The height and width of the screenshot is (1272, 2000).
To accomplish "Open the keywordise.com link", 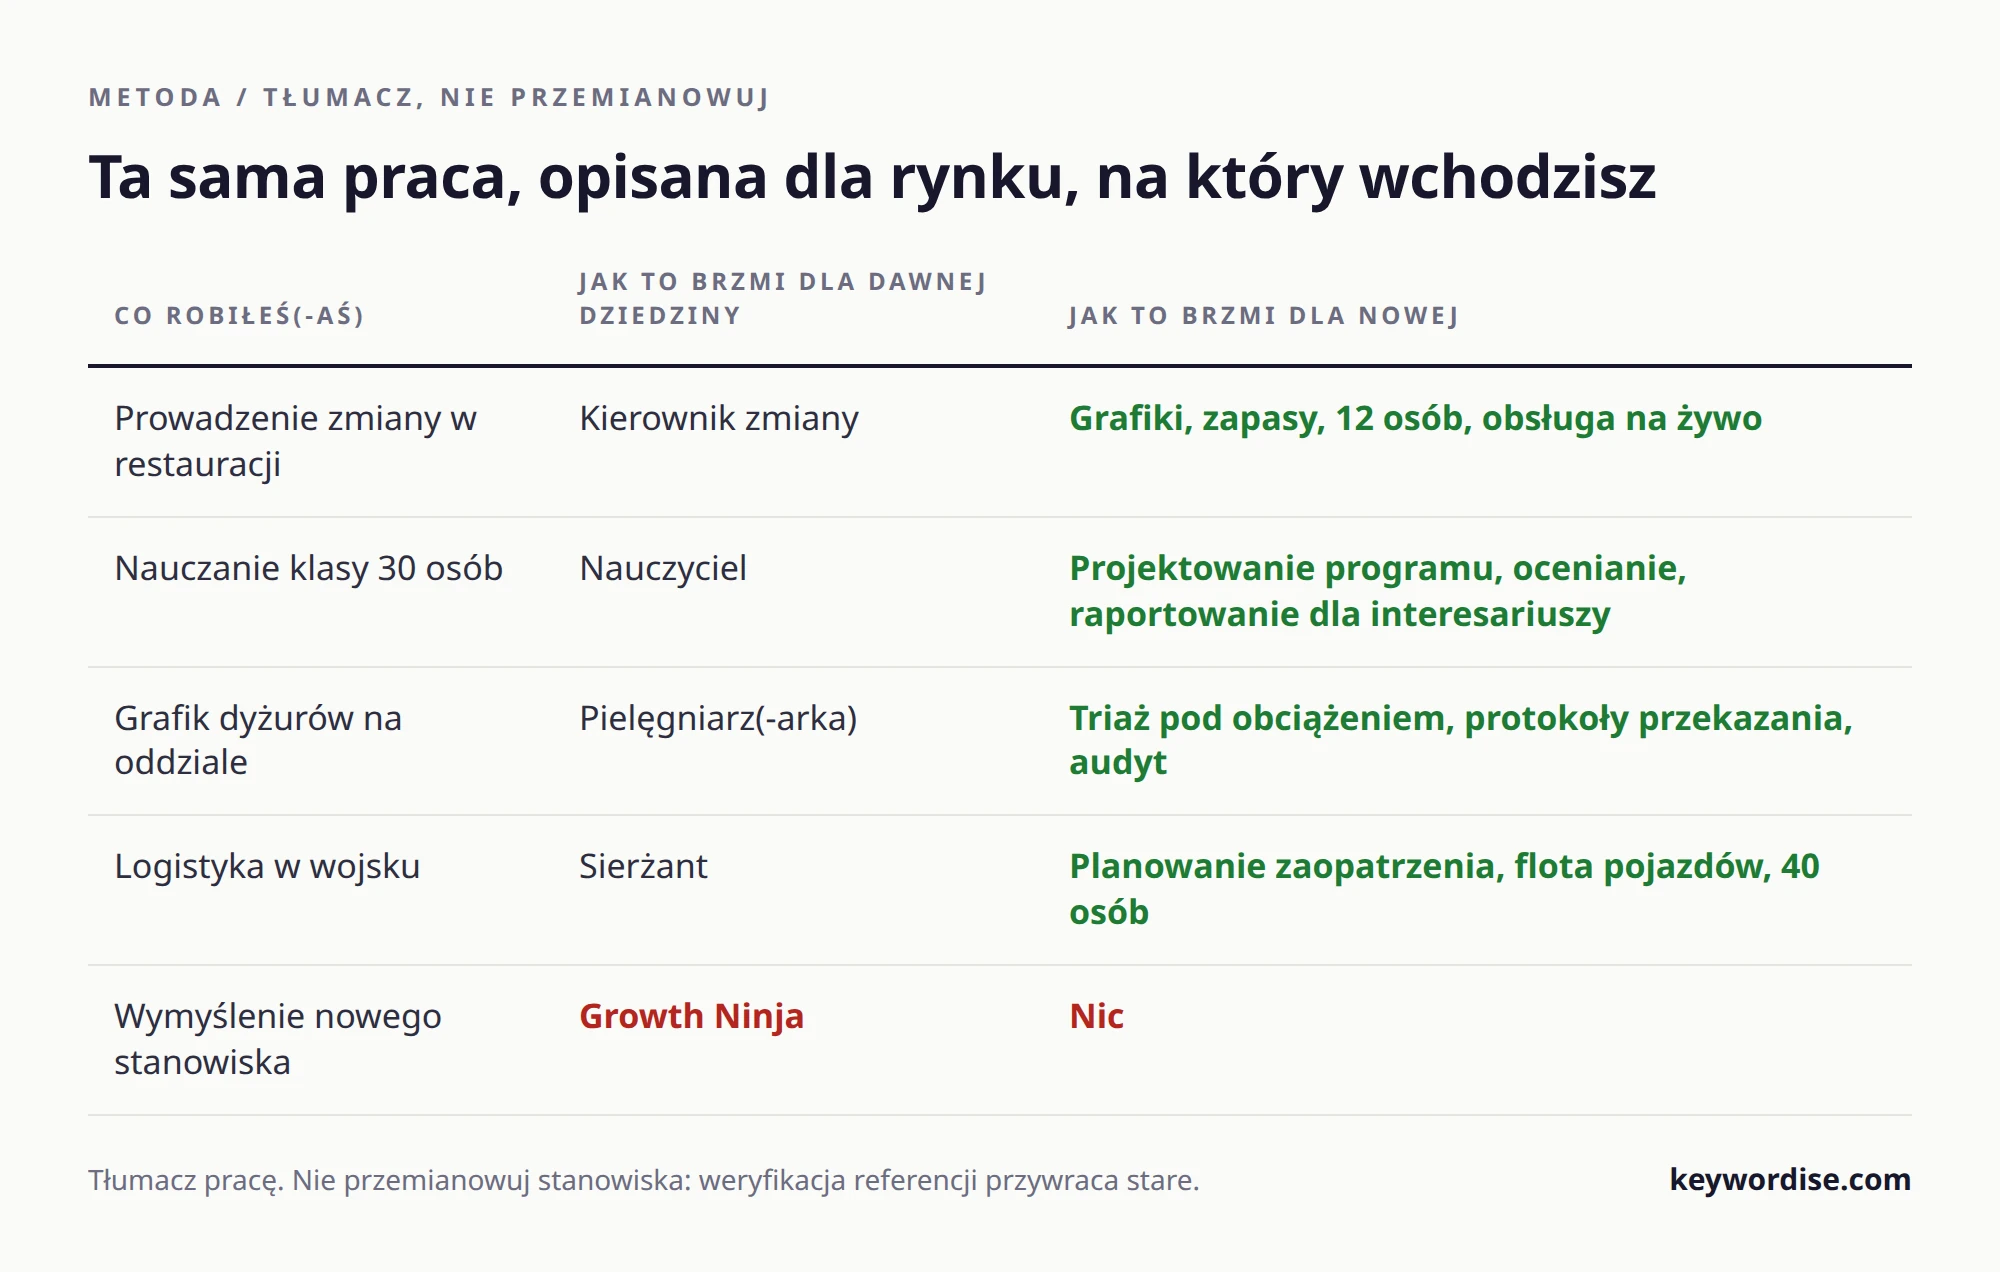I will coord(1790,1180).
